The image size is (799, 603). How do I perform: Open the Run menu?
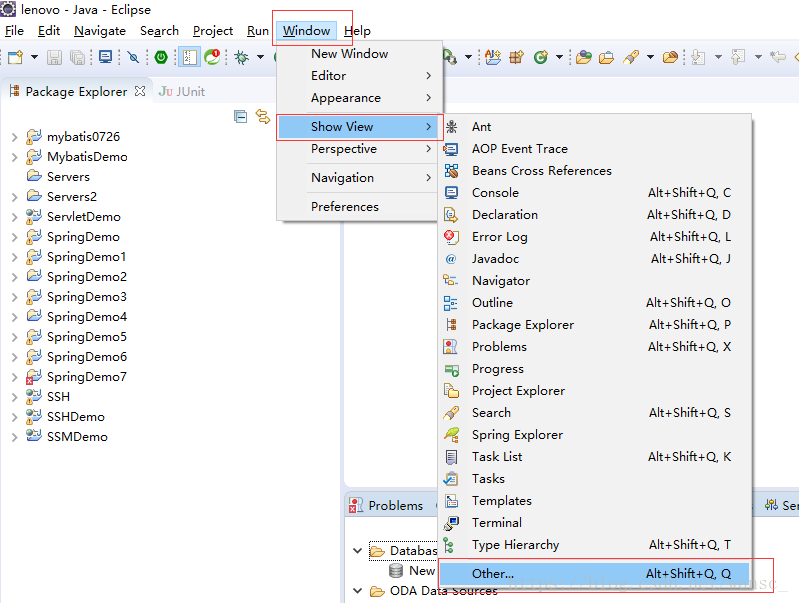(x=258, y=31)
